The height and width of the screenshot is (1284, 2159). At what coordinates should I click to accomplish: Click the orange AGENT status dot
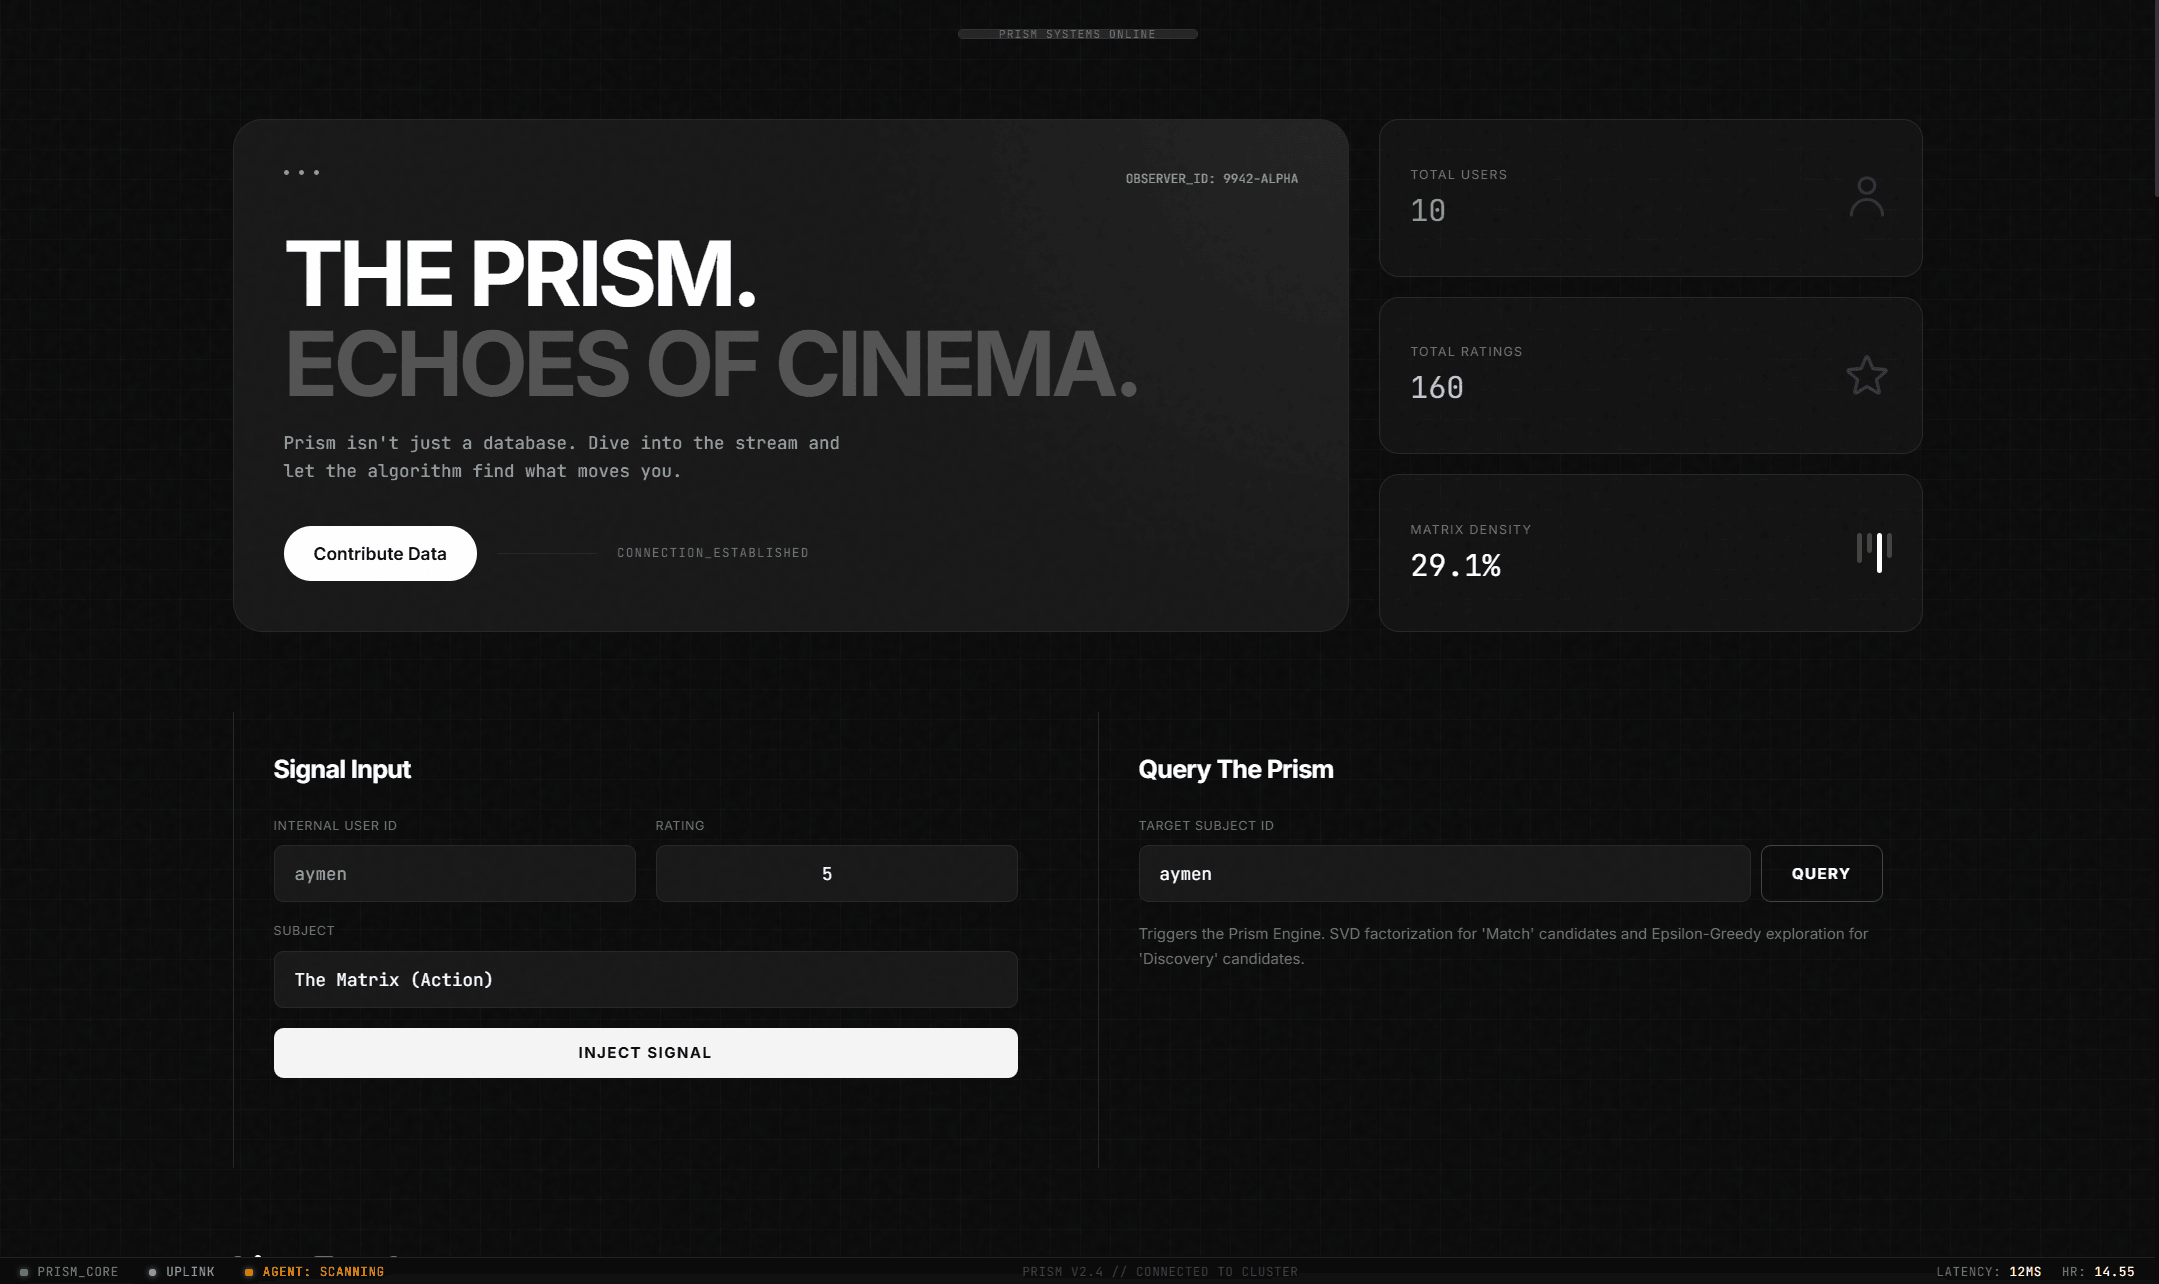tap(249, 1272)
